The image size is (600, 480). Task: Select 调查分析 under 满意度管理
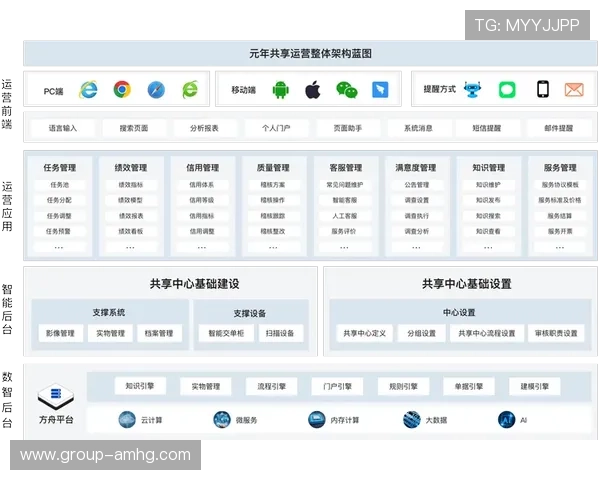pyautogui.click(x=417, y=231)
